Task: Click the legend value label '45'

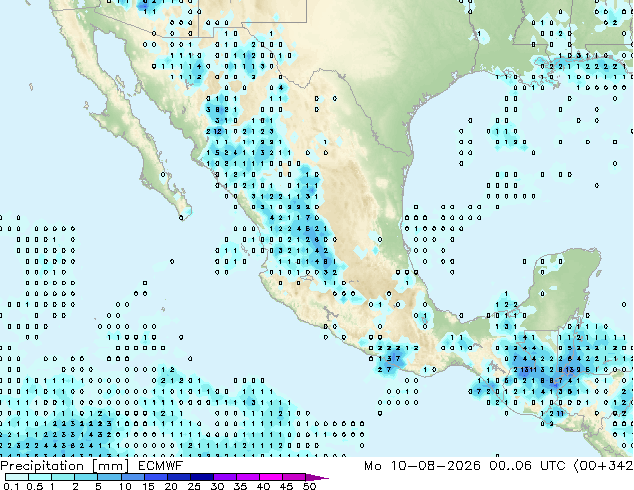Action: click(x=287, y=486)
